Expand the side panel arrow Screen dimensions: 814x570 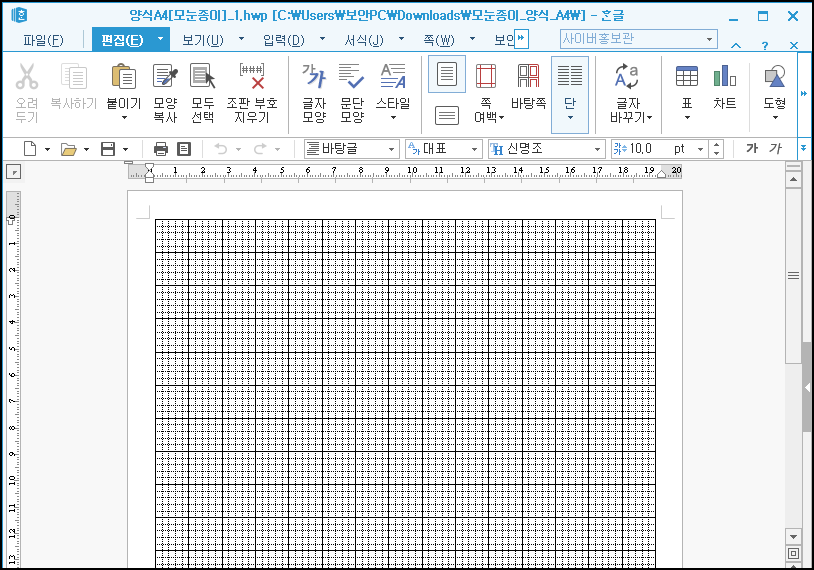click(x=807, y=387)
